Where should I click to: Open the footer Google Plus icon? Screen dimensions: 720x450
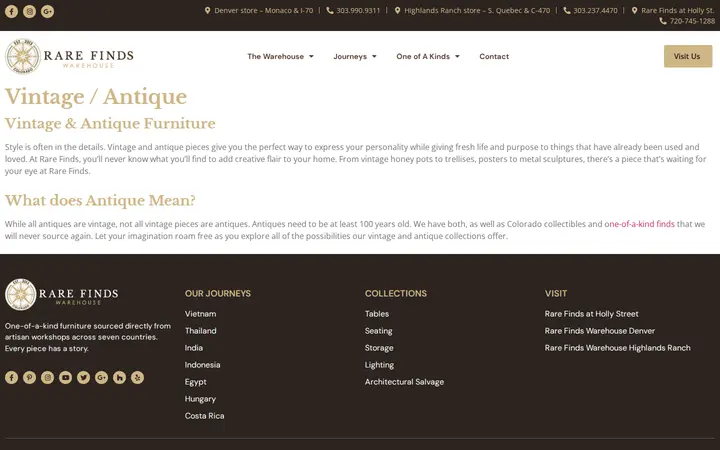point(101,377)
